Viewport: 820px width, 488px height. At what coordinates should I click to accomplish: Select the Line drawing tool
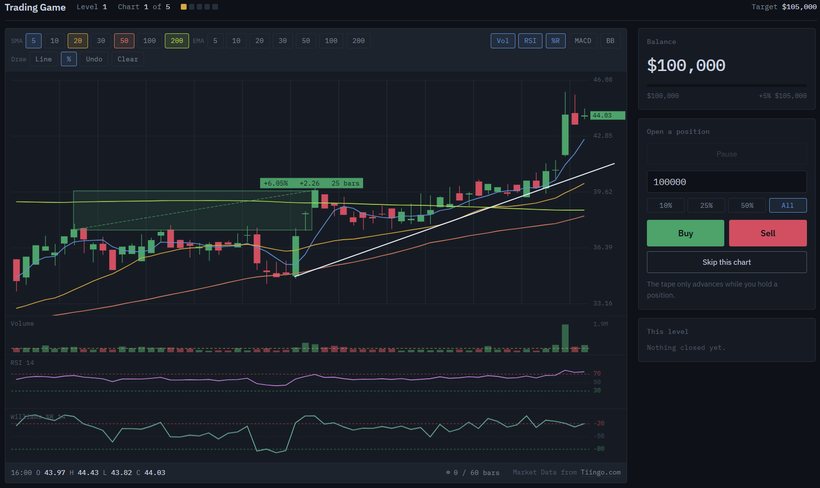[43, 59]
